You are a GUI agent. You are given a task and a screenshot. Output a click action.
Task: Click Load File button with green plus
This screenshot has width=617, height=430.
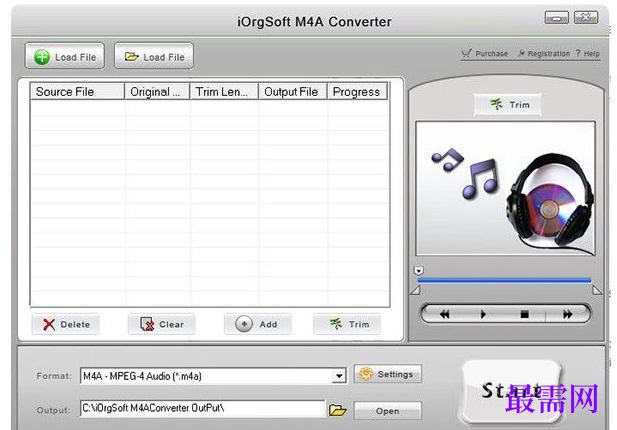point(65,57)
